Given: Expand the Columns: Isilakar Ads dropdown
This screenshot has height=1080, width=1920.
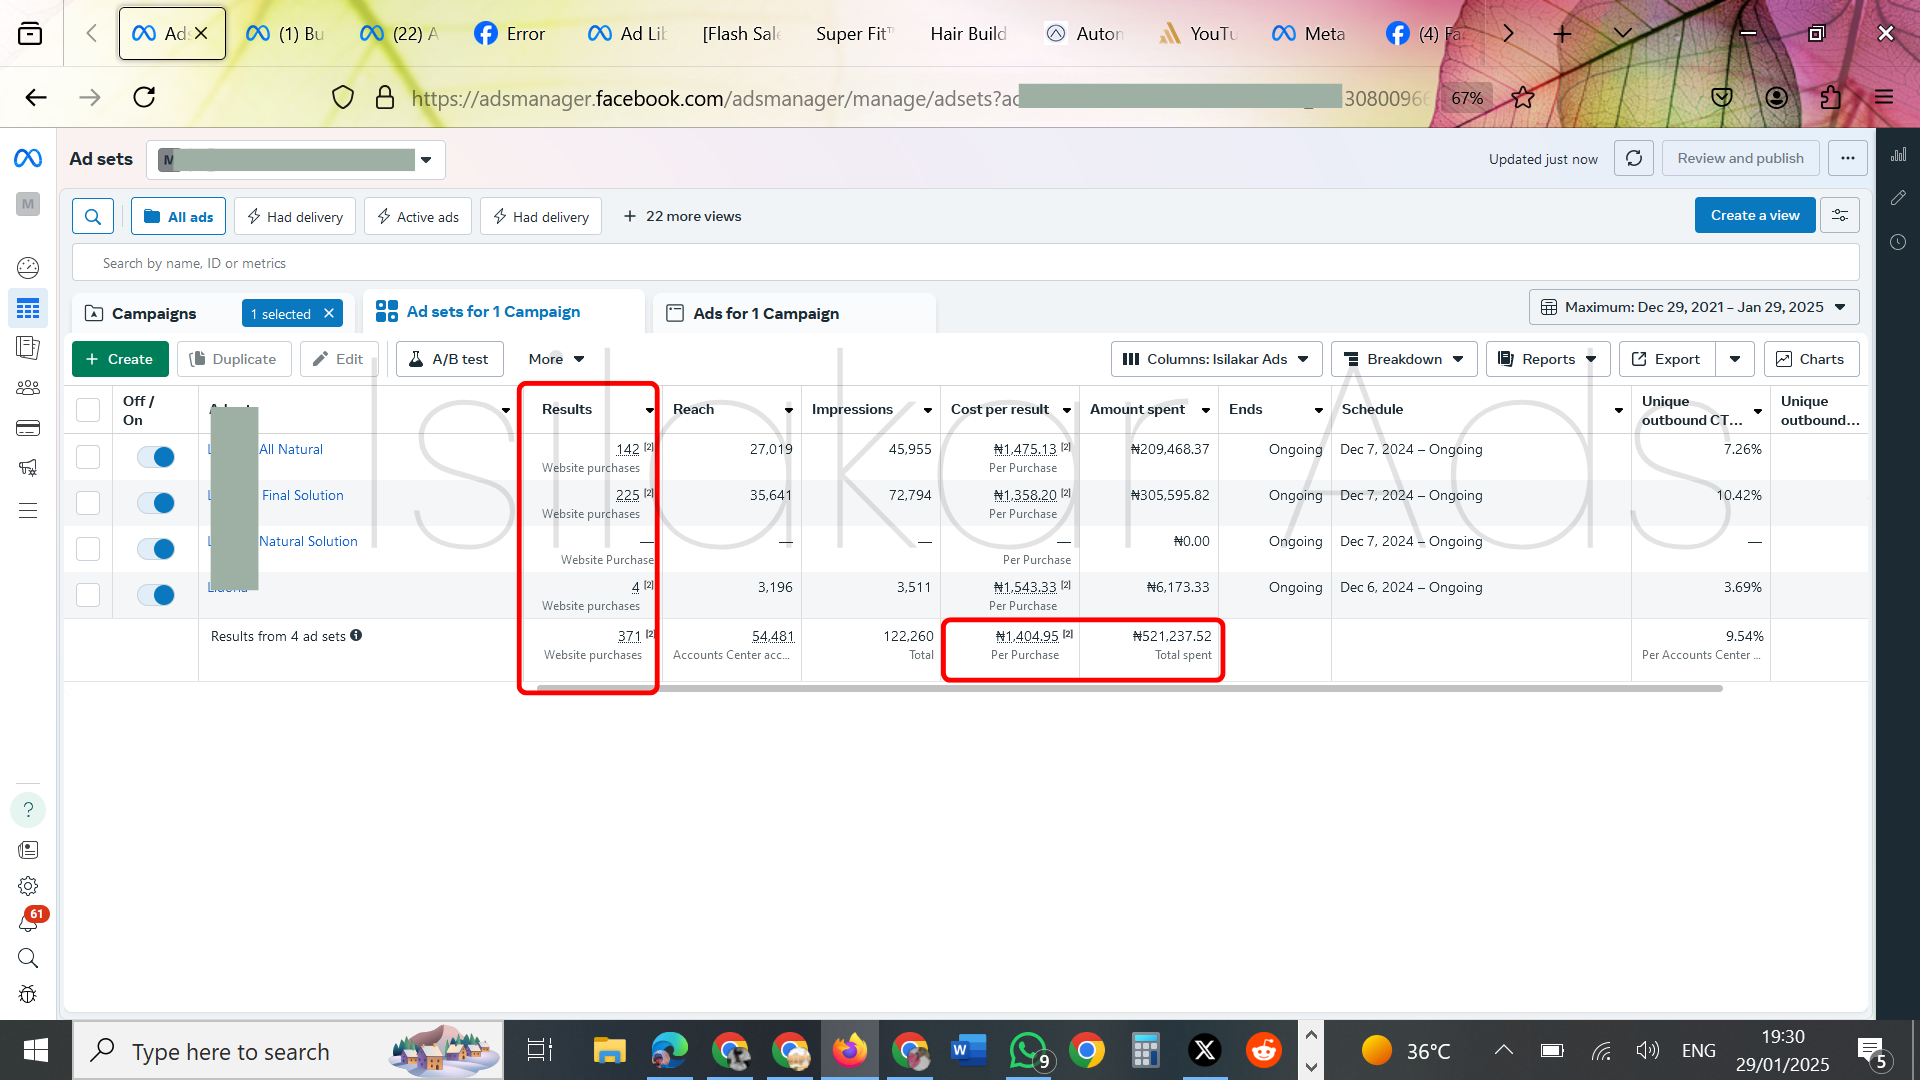Looking at the screenshot, I should pyautogui.click(x=1215, y=359).
